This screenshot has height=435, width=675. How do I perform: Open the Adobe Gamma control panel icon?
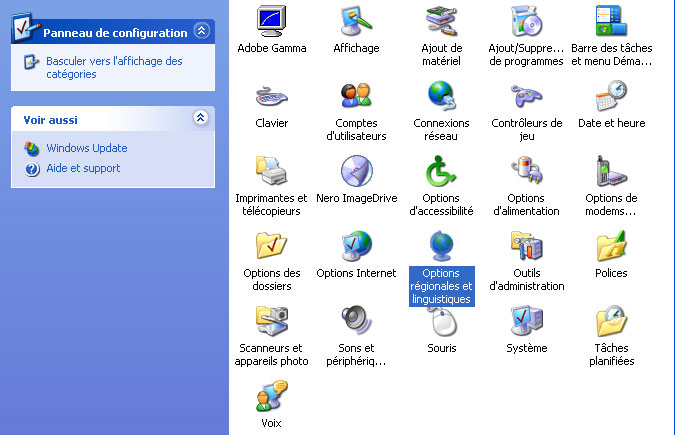tap(272, 21)
